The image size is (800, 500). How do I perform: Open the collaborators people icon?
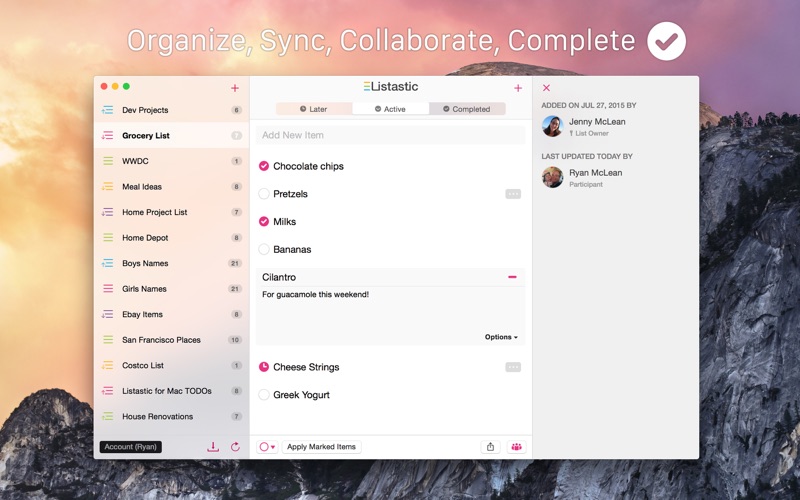click(x=516, y=447)
